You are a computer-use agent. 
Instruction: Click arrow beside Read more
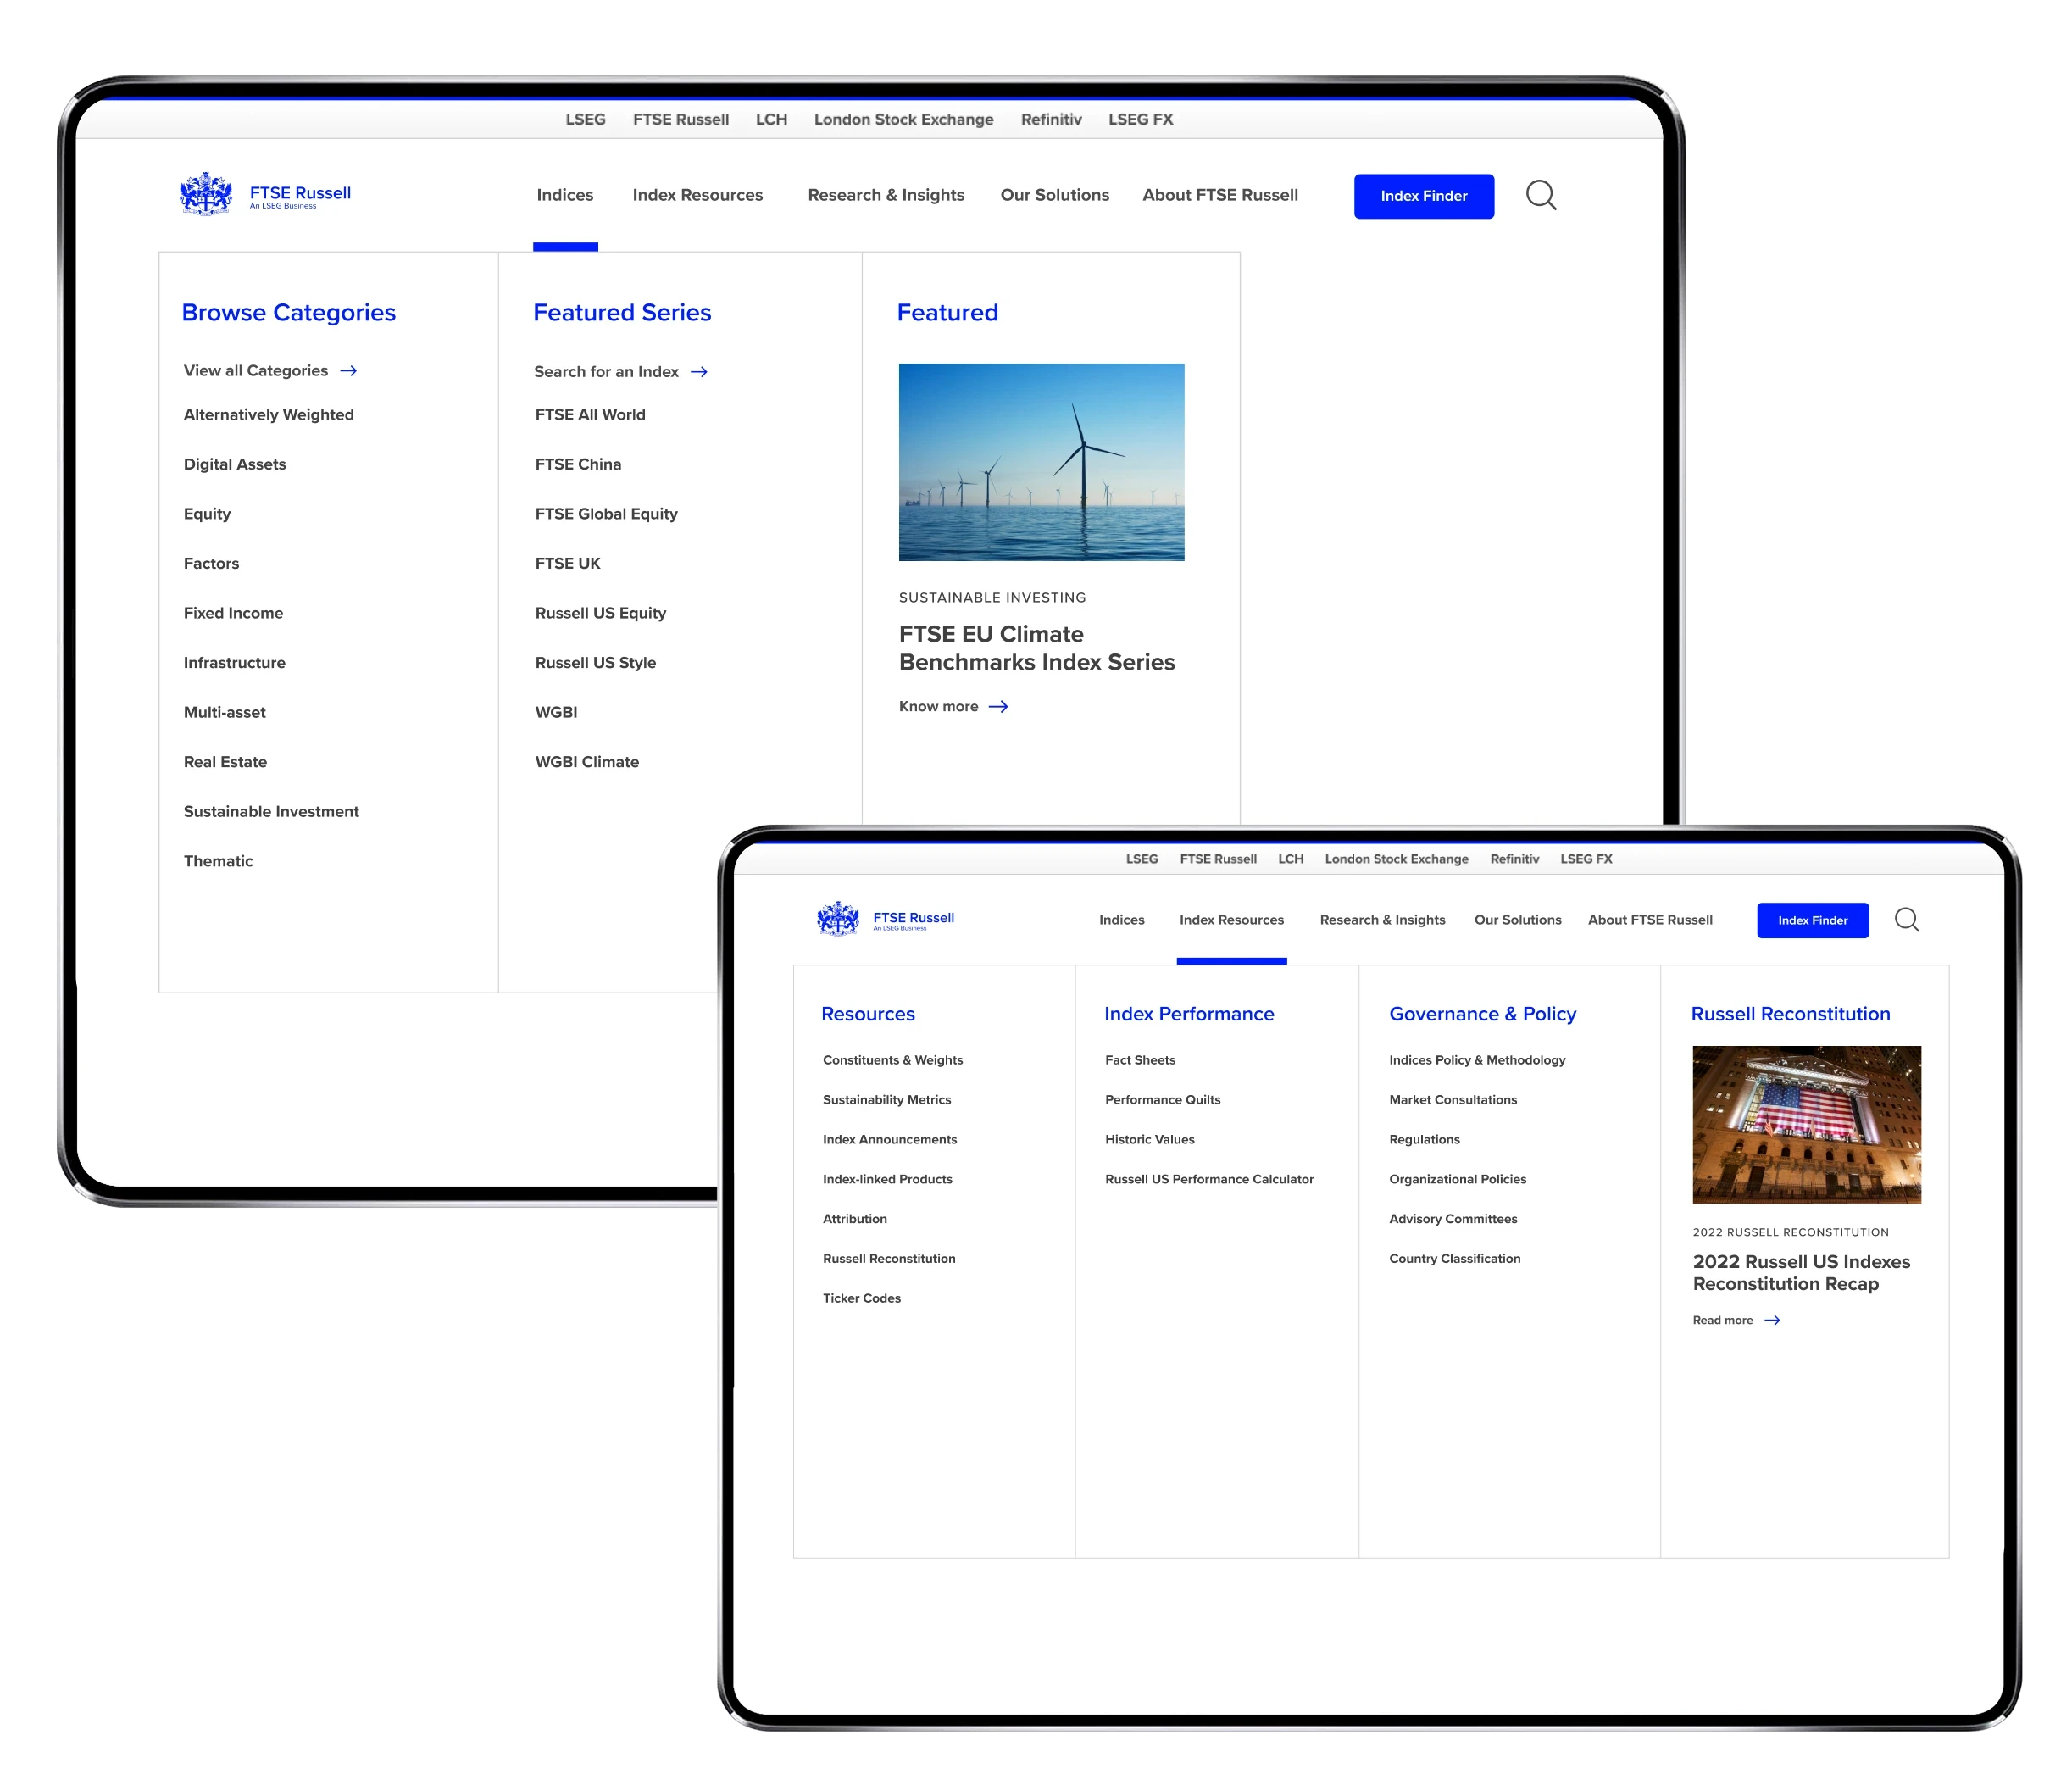click(1772, 1321)
